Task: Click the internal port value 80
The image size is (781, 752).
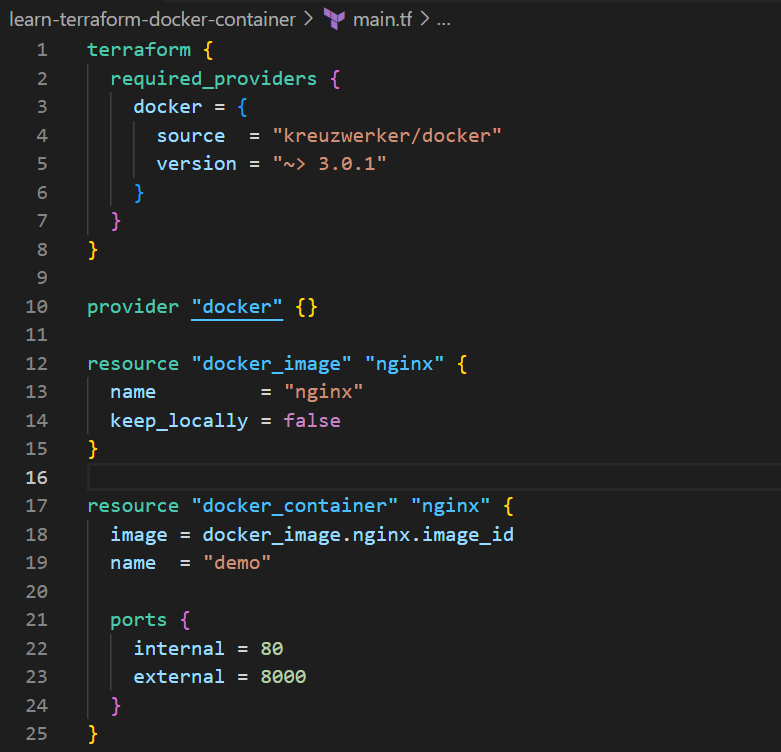Action: tap(272, 649)
